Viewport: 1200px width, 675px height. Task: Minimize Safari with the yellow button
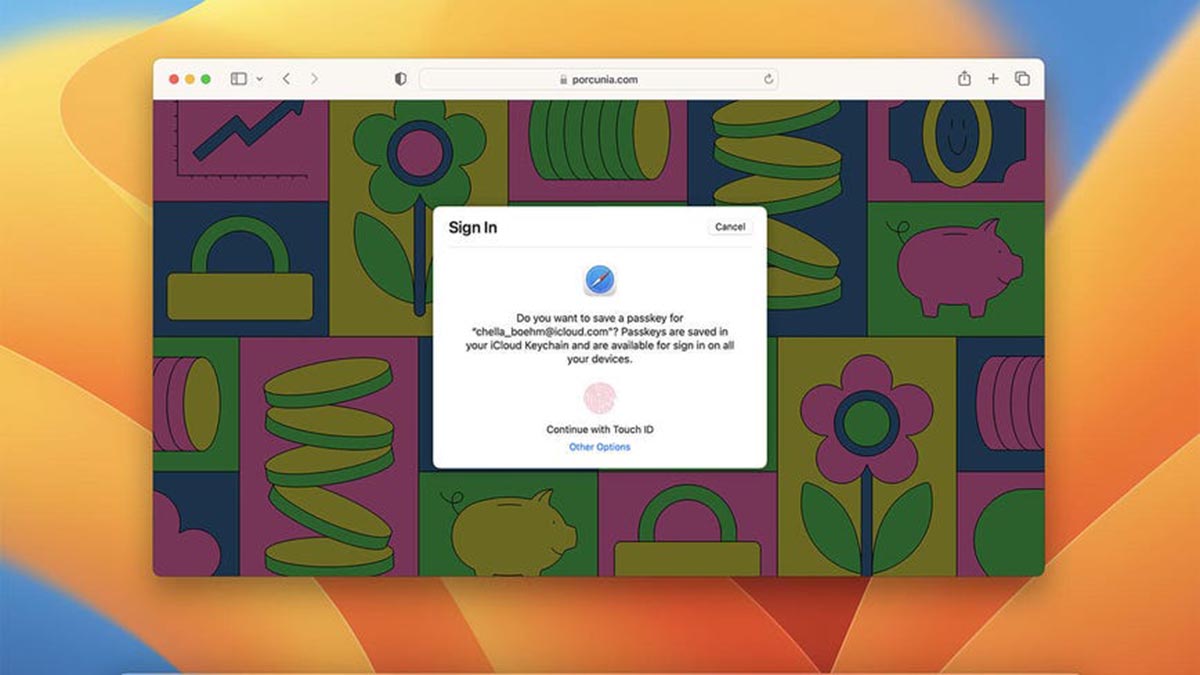click(190, 79)
